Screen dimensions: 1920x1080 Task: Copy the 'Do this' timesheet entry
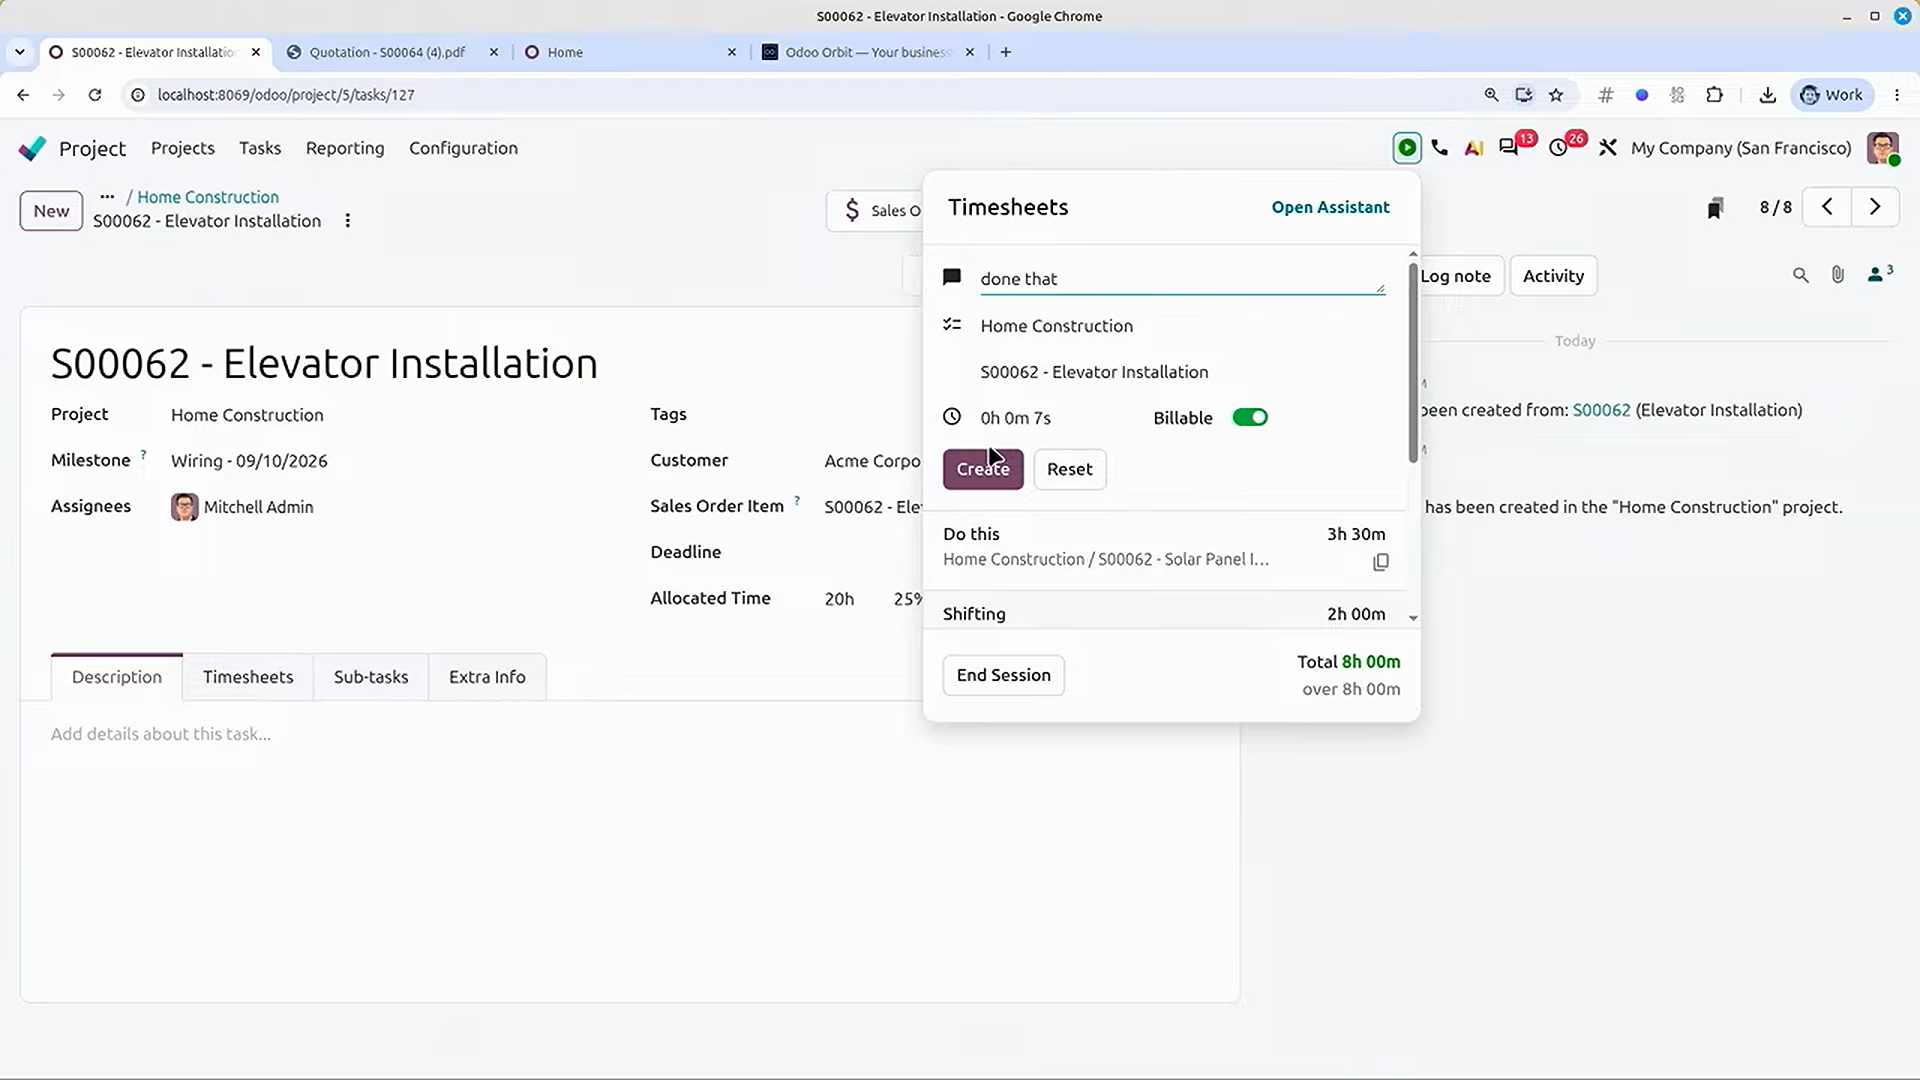(x=1381, y=562)
